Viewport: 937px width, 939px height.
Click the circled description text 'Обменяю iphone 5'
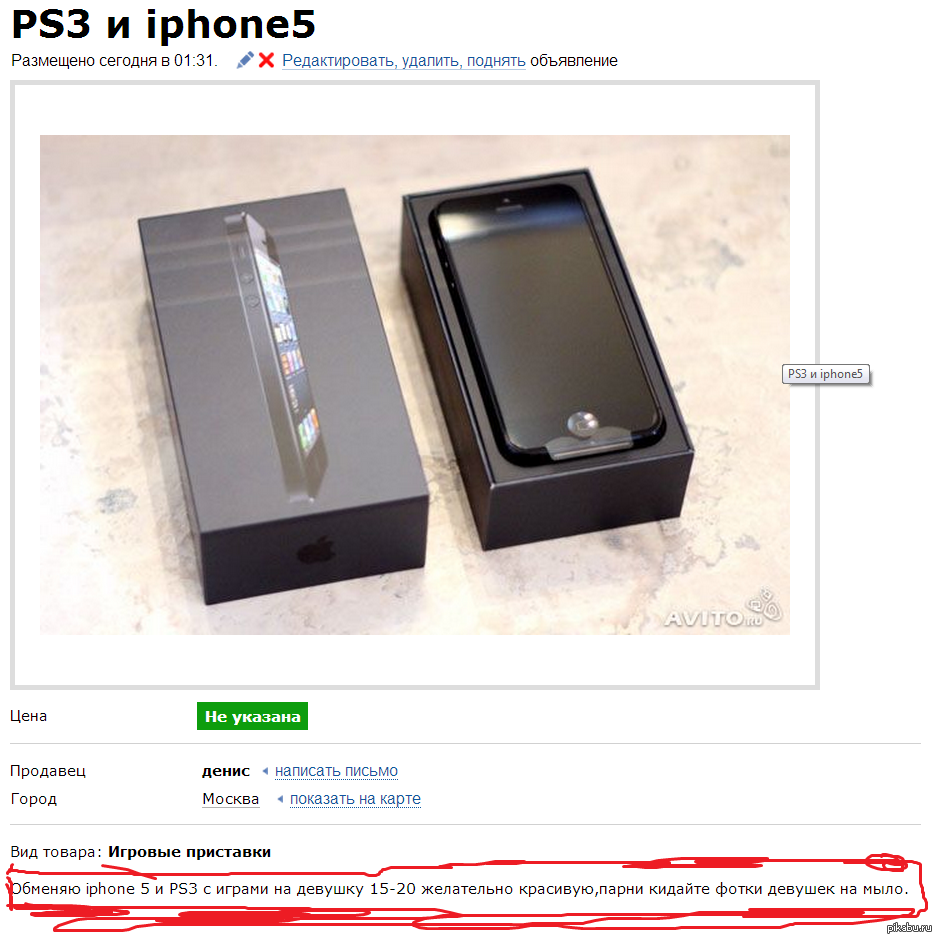pyautogui.click(x=80, y=889)
